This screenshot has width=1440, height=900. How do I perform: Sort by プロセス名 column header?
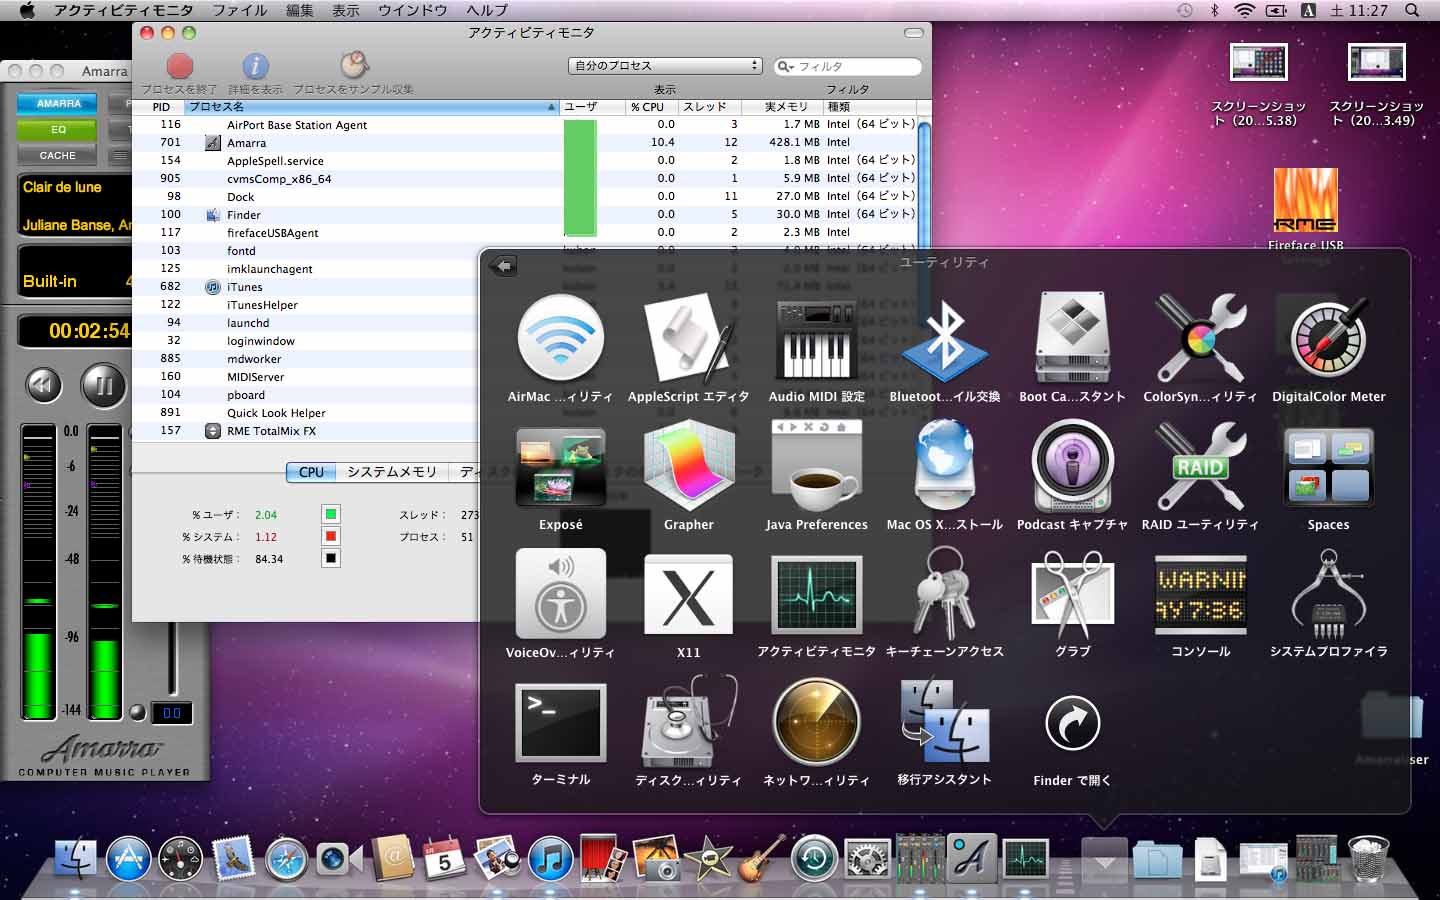371,106
